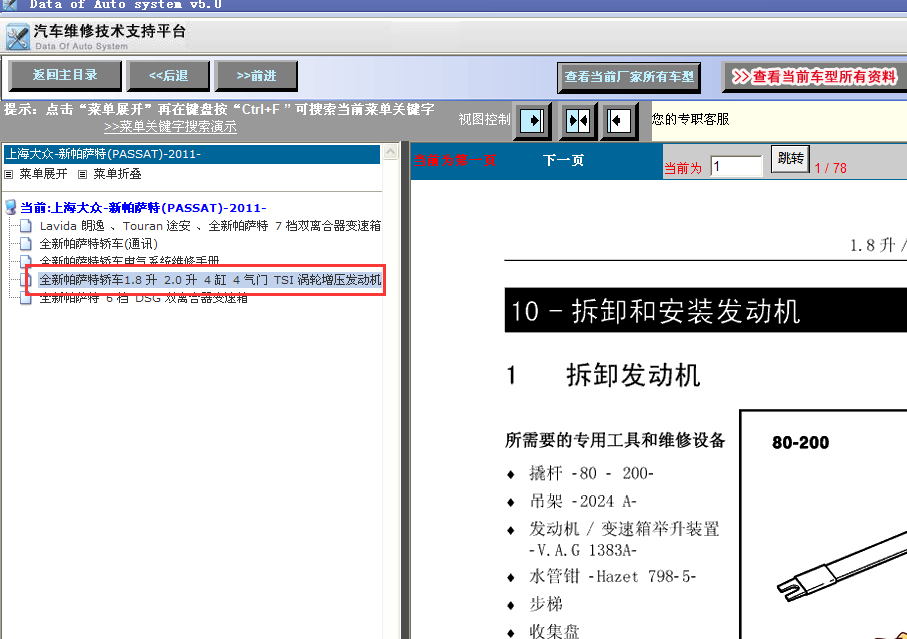The height and width of the screenshot is (639, 907).
Task: Click the 您的专职客服 text
Action: pyautogui.click(x=690, y=119)
